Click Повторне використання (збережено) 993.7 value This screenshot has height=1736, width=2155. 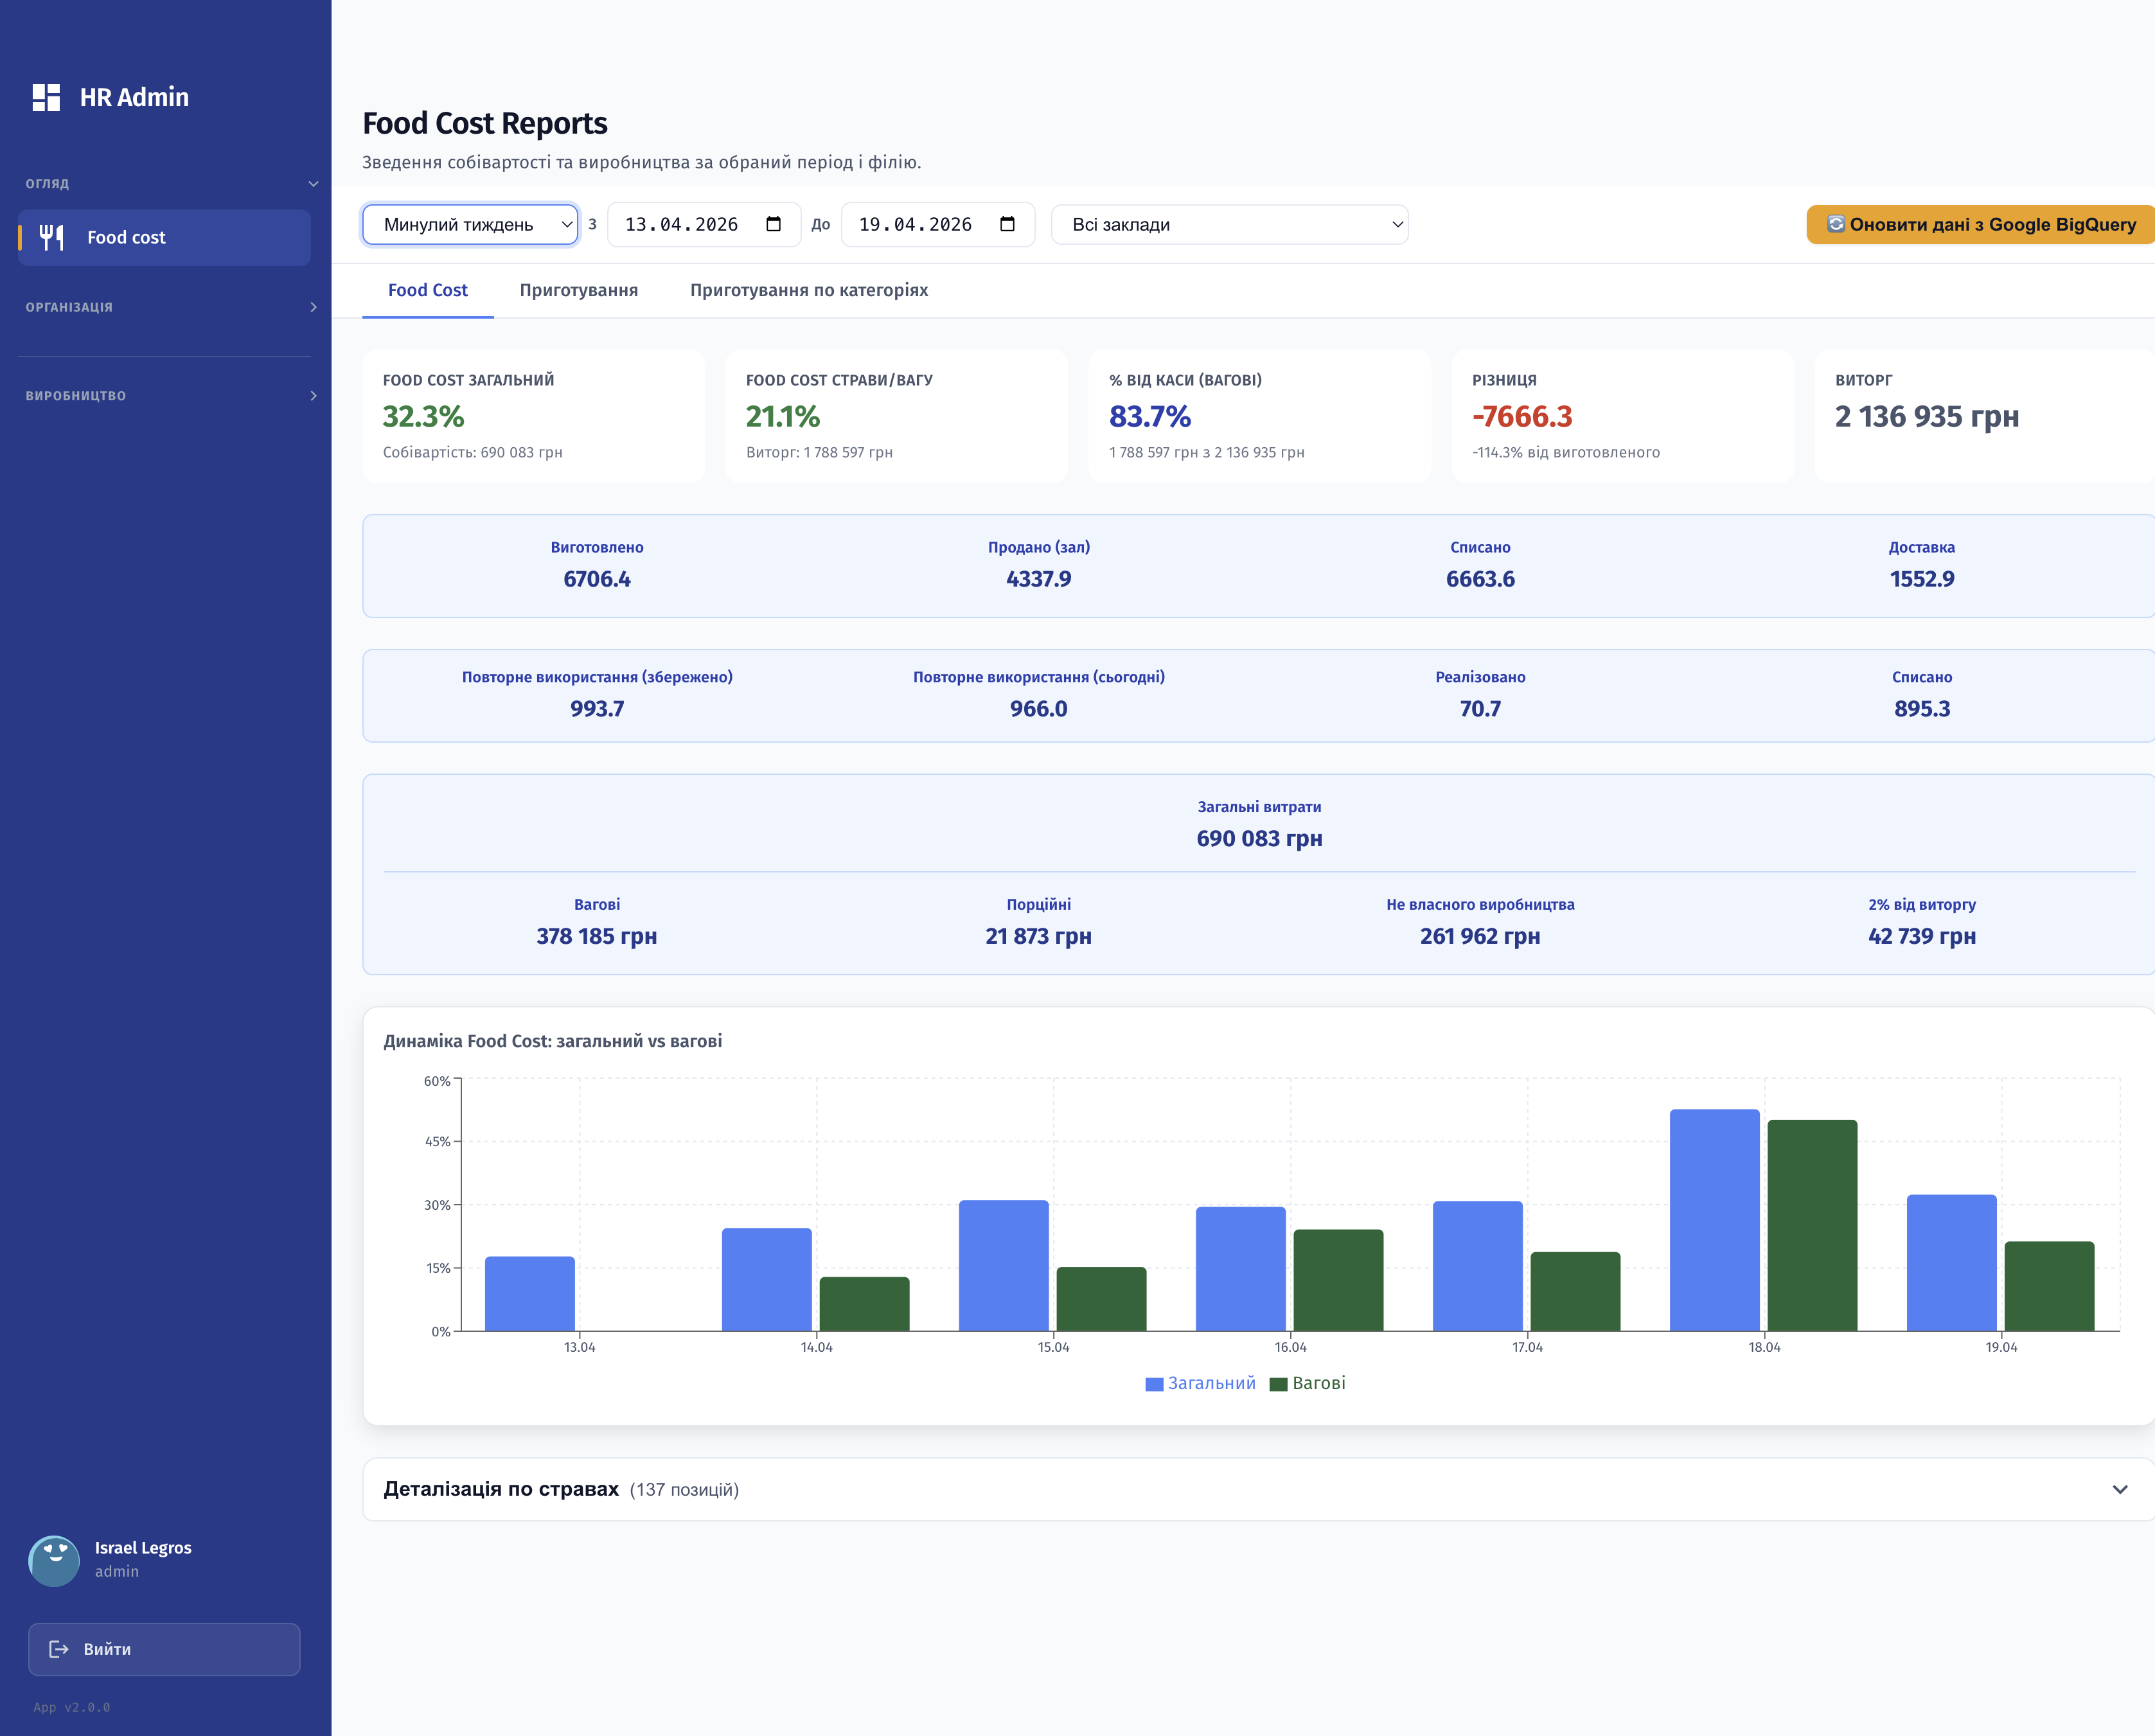pyautogui.click(x=597, y=709)
